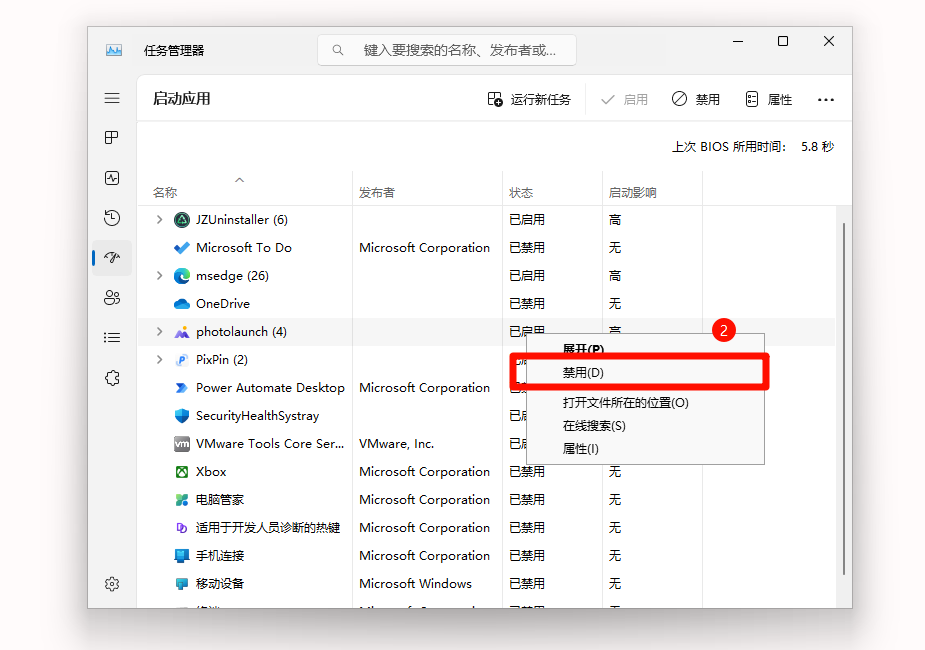Click the 上次 BIOS 所用时间 label
The width and height of the screenshot is (925, 650).
729,146
